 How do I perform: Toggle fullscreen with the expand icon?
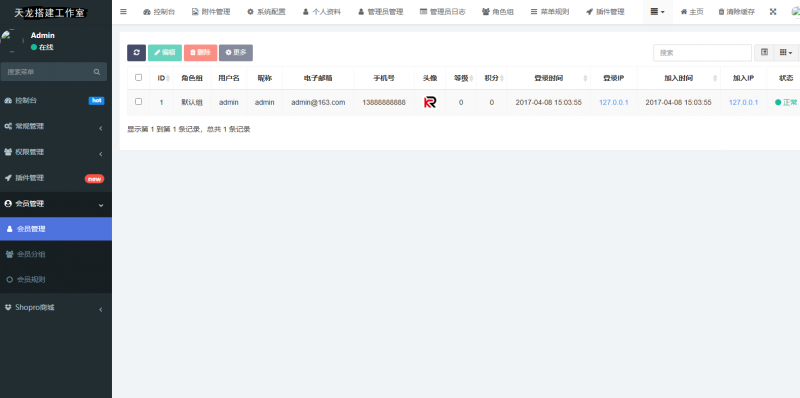click(773, 12)
